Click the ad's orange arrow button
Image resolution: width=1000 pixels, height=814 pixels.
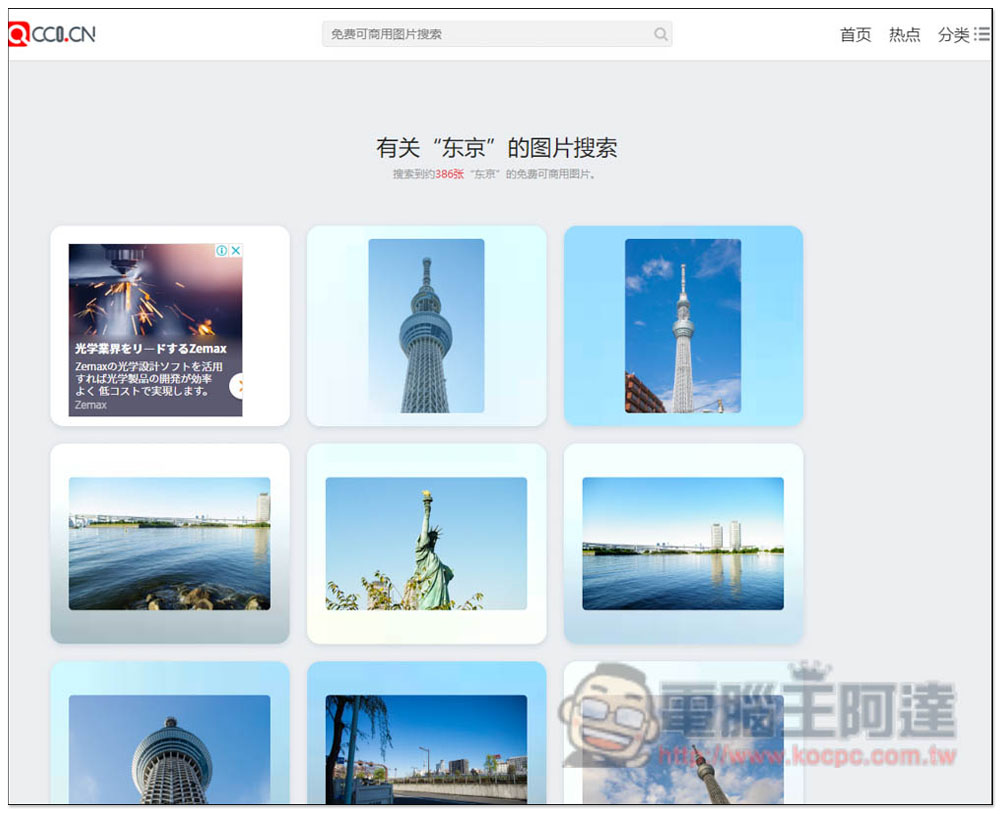[237, 385]
